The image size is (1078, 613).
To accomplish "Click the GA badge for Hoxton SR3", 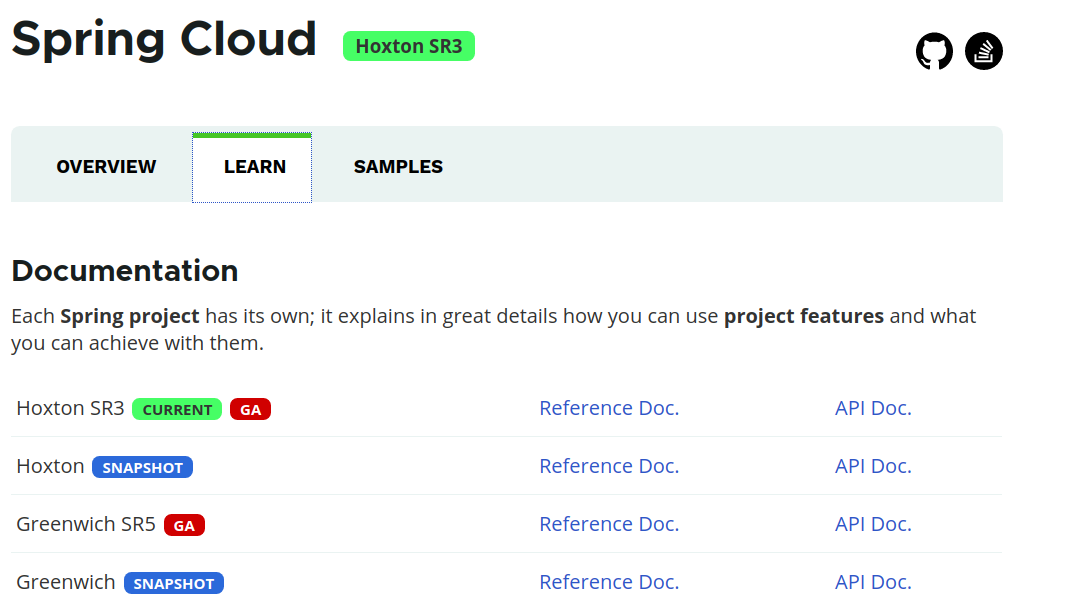I will coord(249,409).
